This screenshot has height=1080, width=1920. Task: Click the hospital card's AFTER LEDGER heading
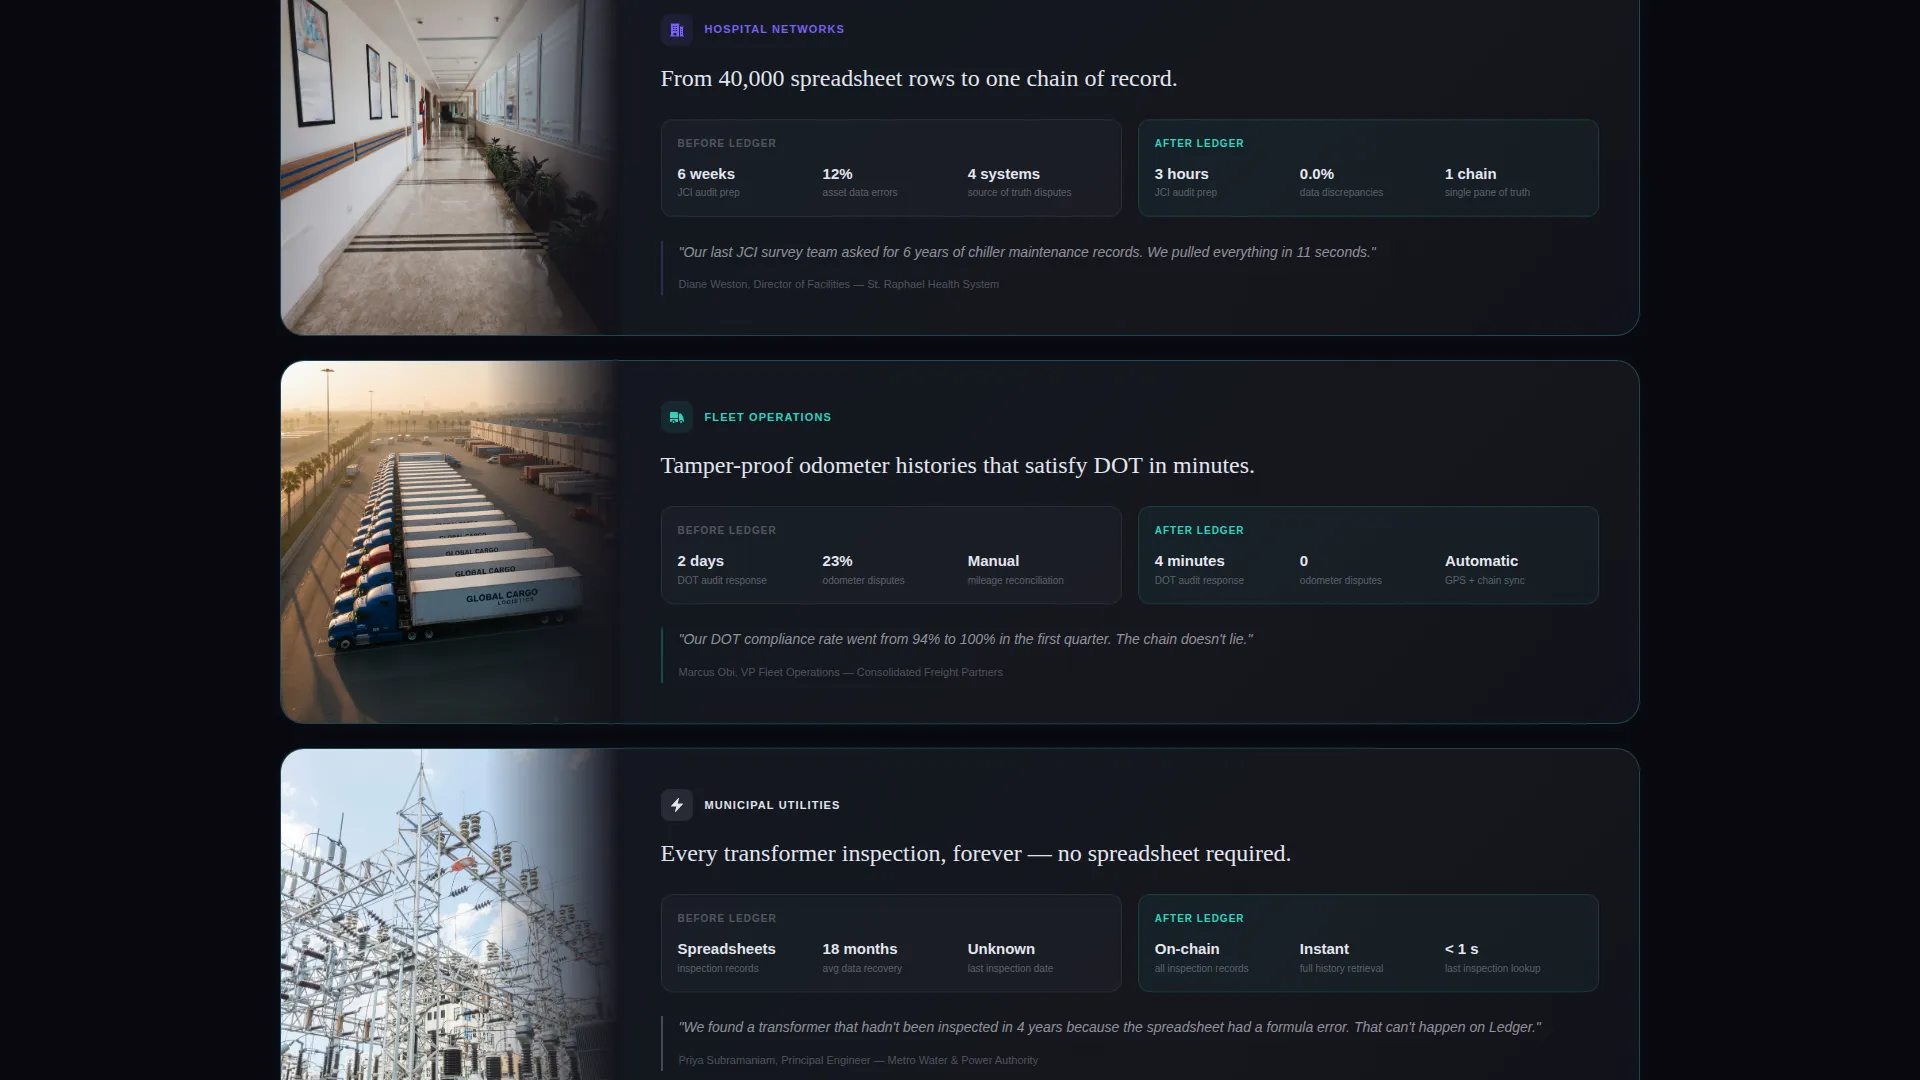(x=1199, y=144)
